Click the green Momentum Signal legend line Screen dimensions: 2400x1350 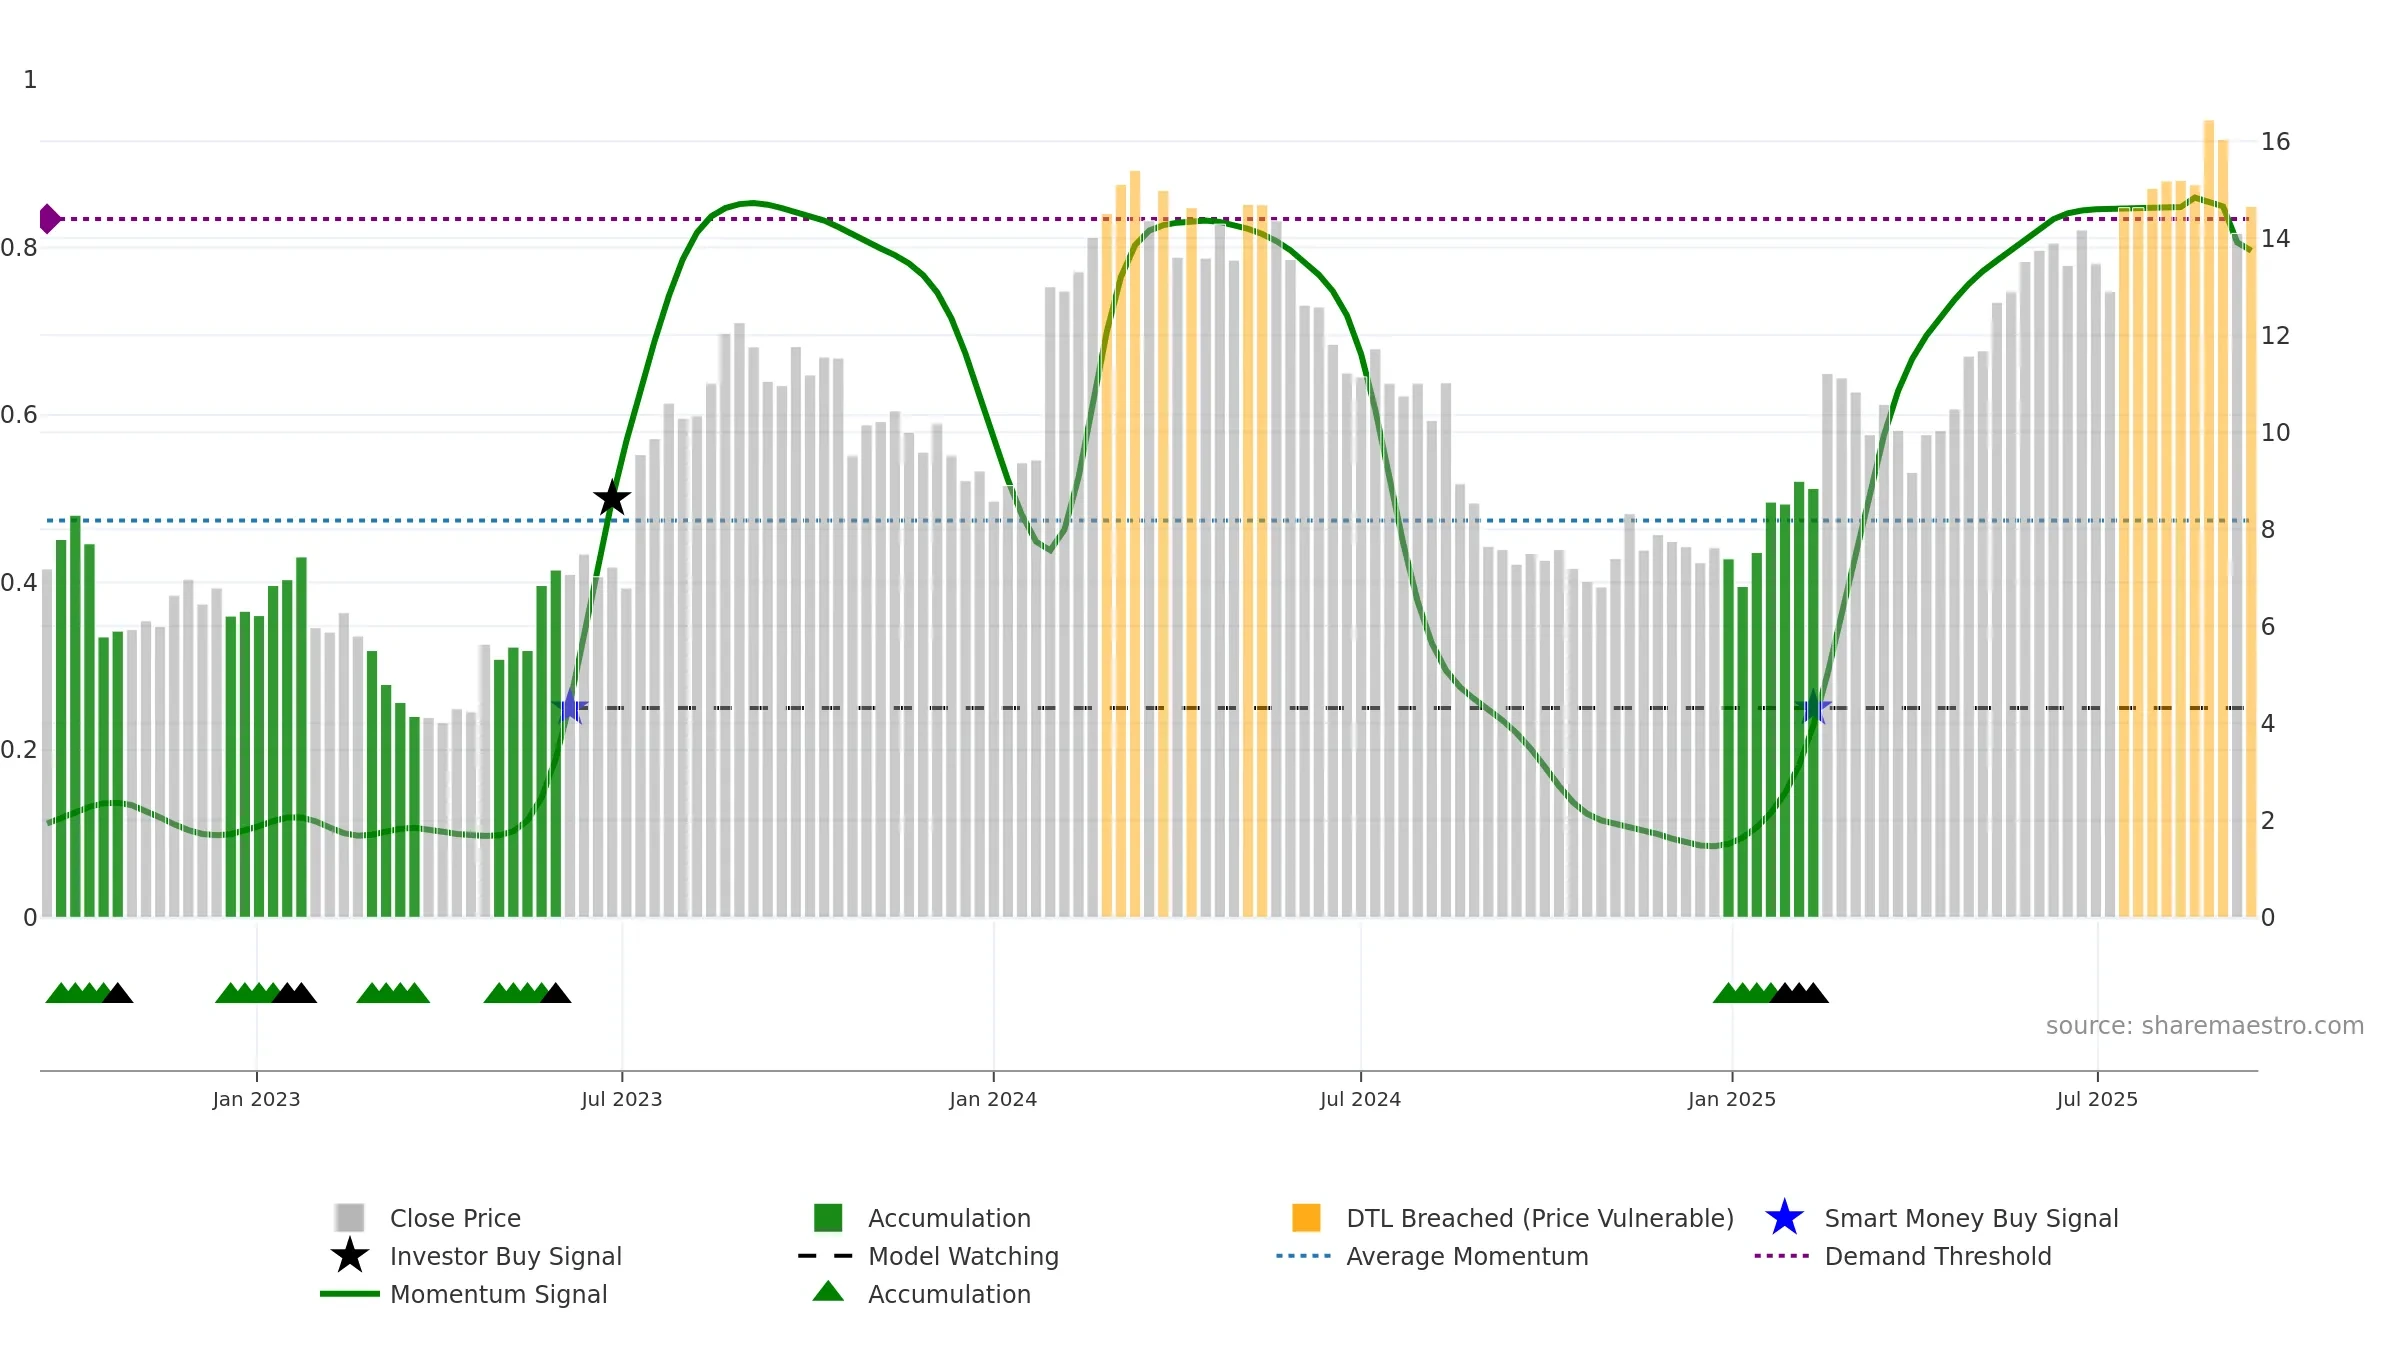point(350,1293)
